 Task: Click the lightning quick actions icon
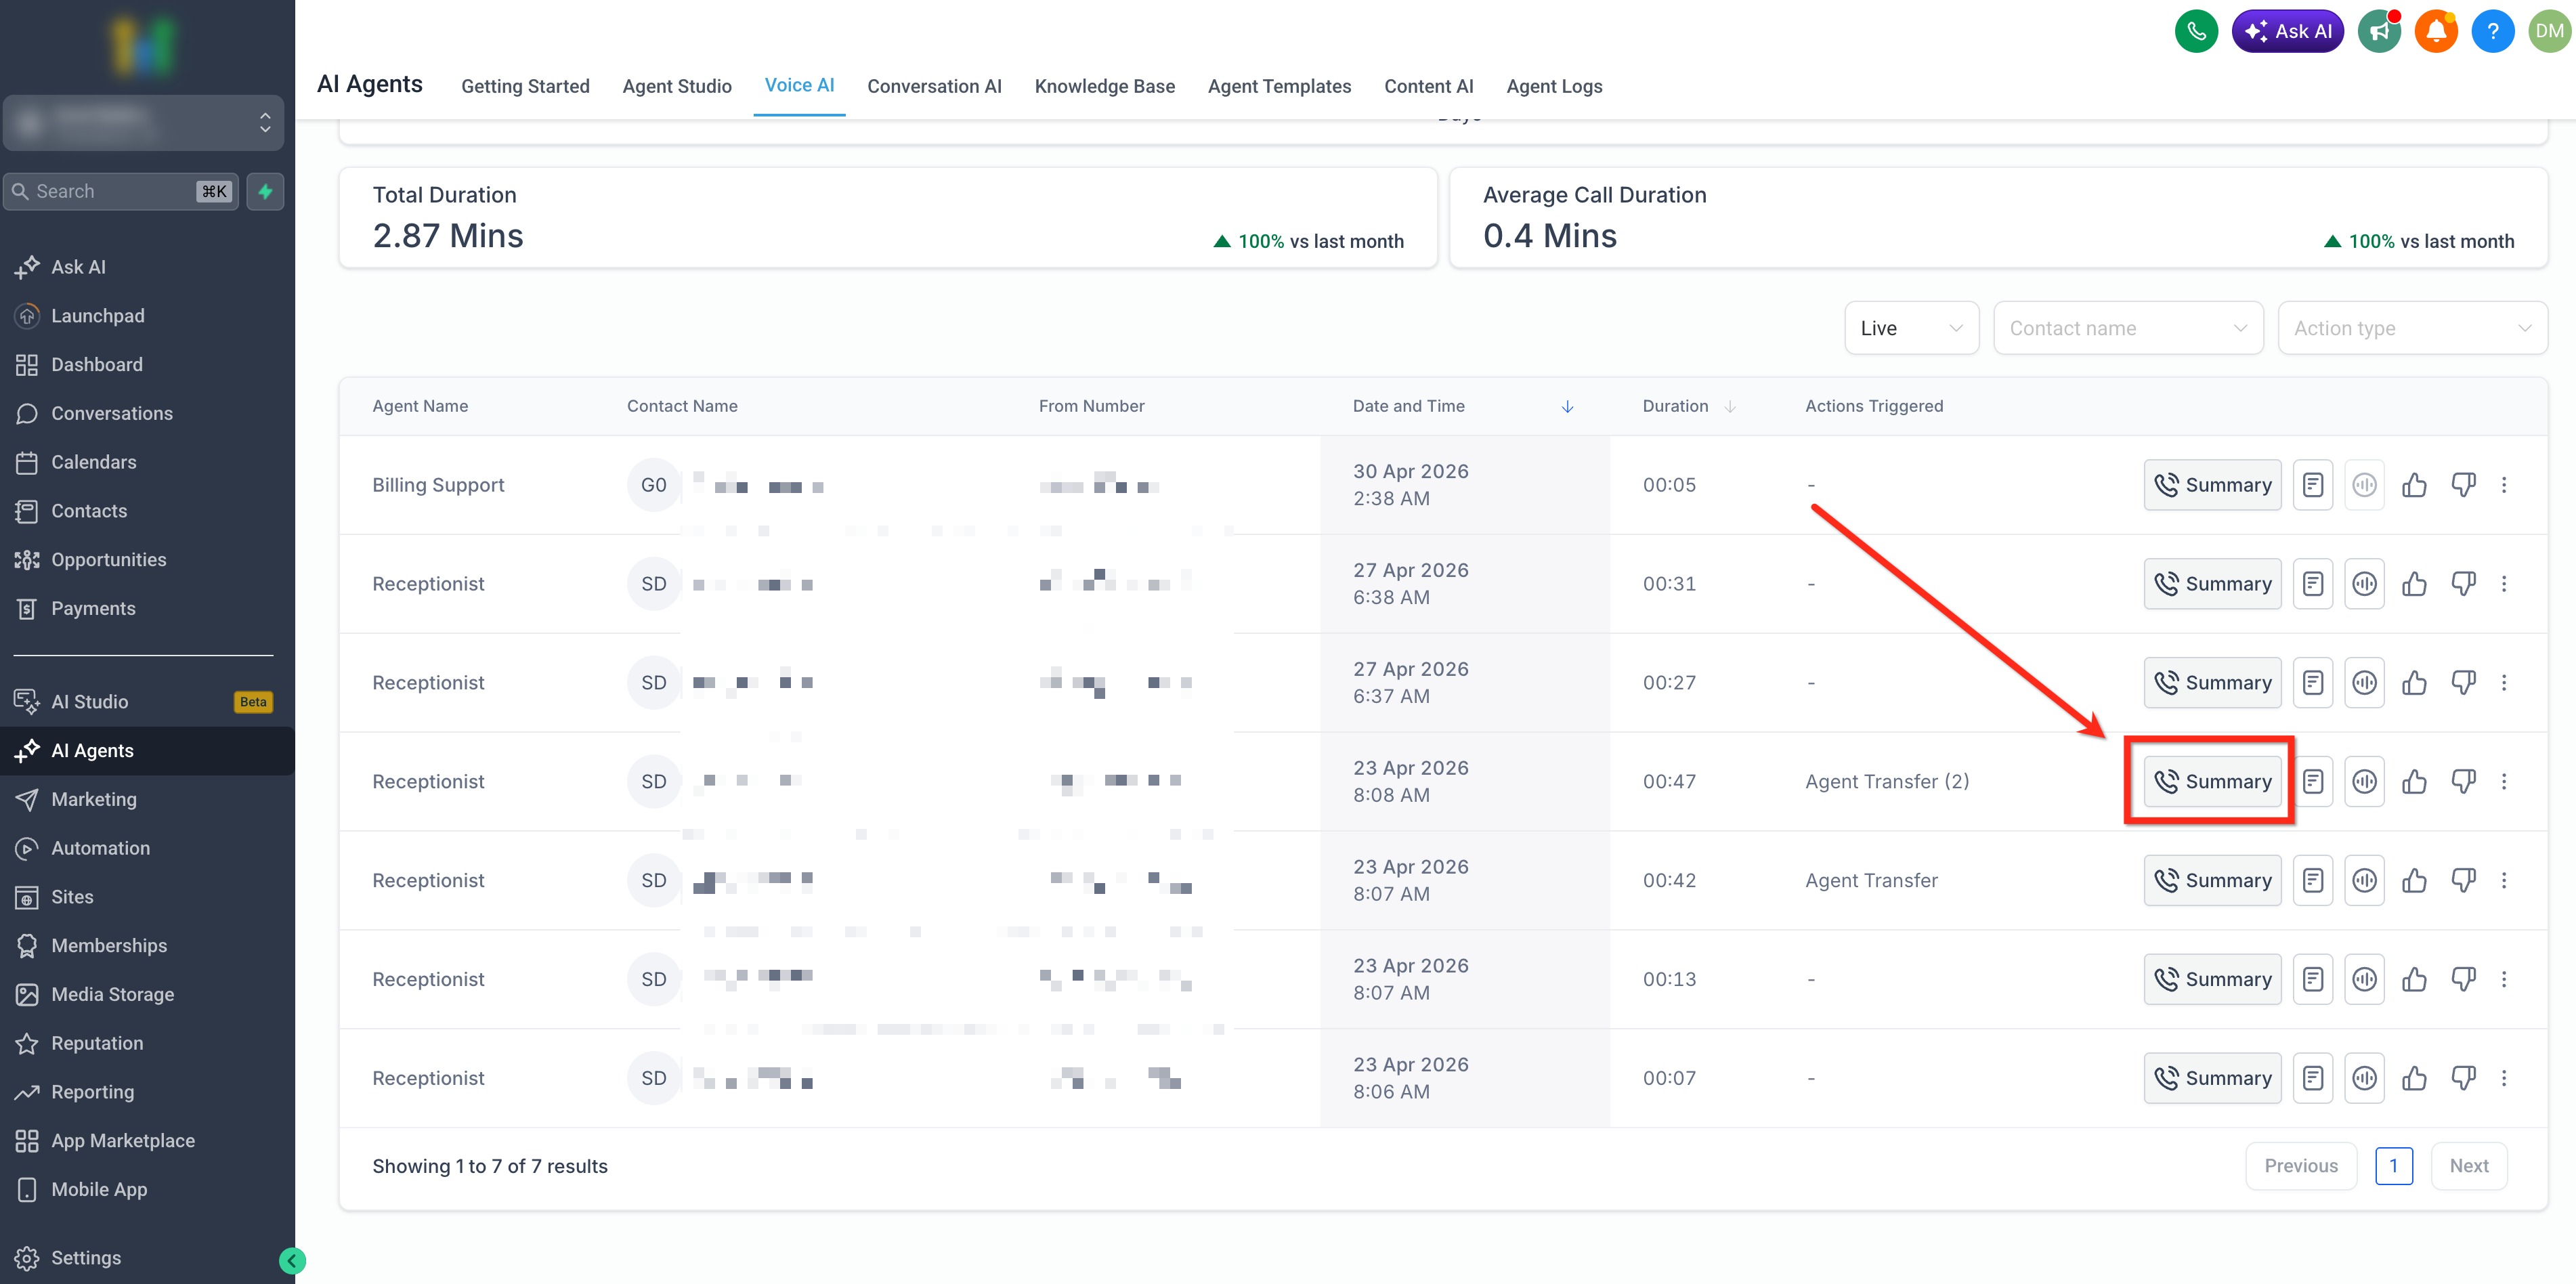coord(265,192)
